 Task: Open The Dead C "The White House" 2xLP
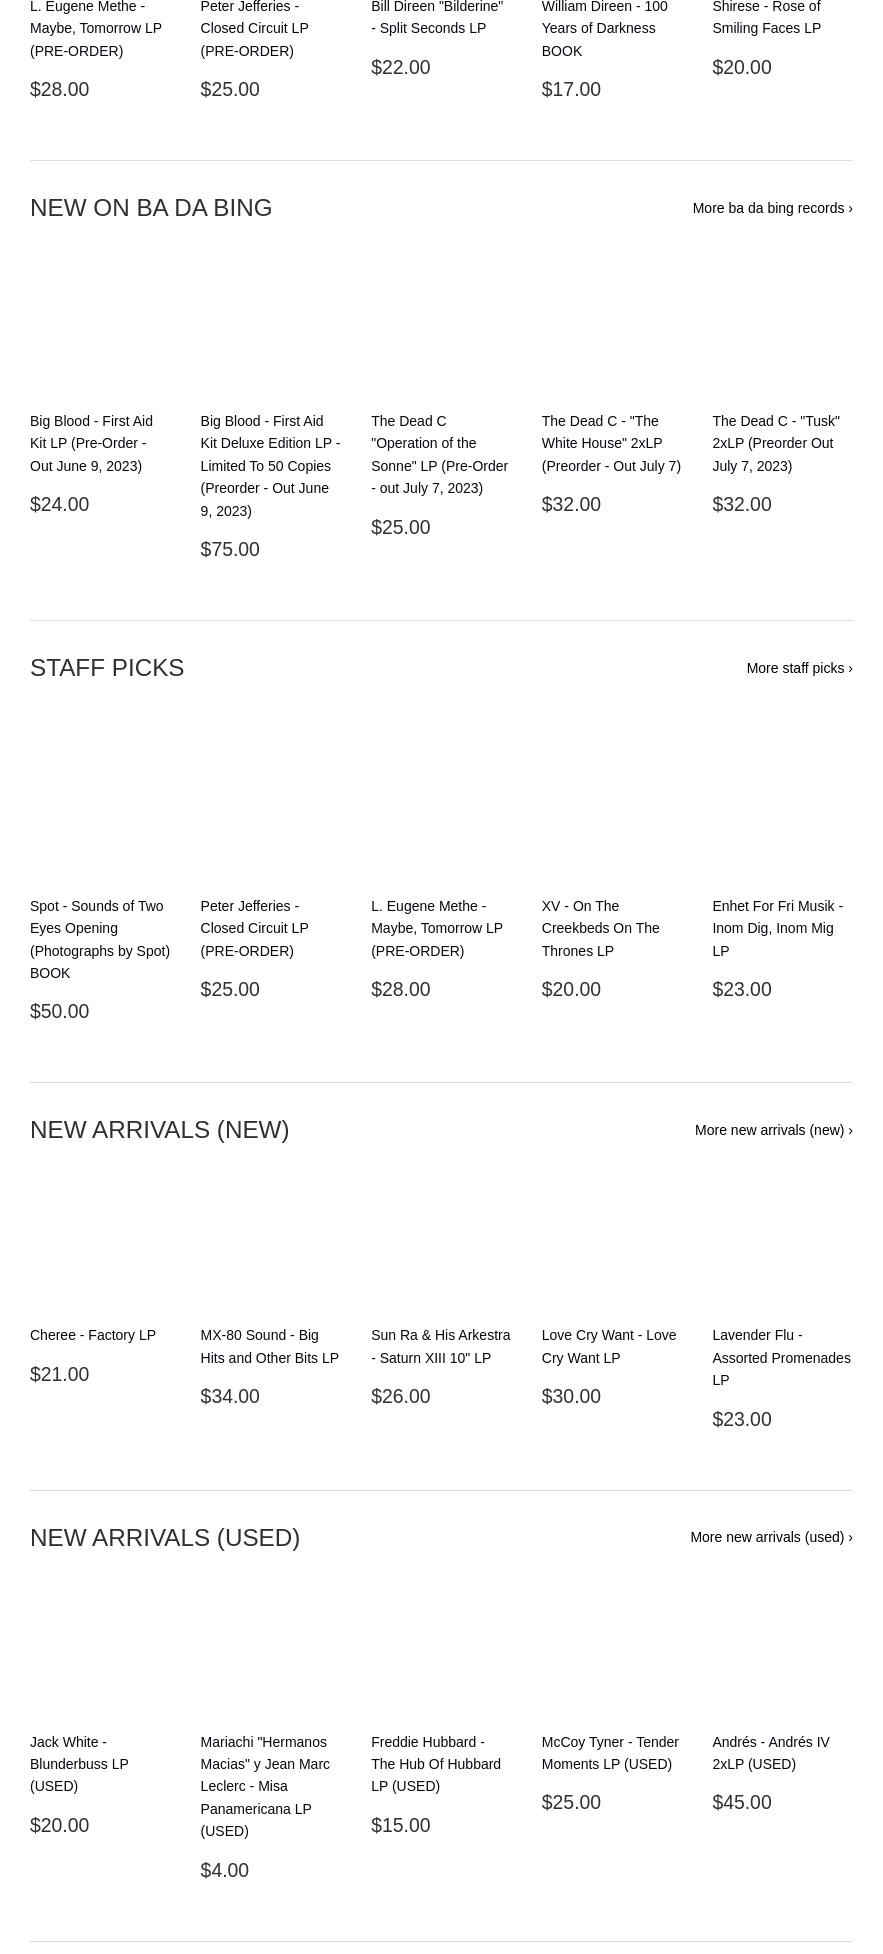coord(611,443)
